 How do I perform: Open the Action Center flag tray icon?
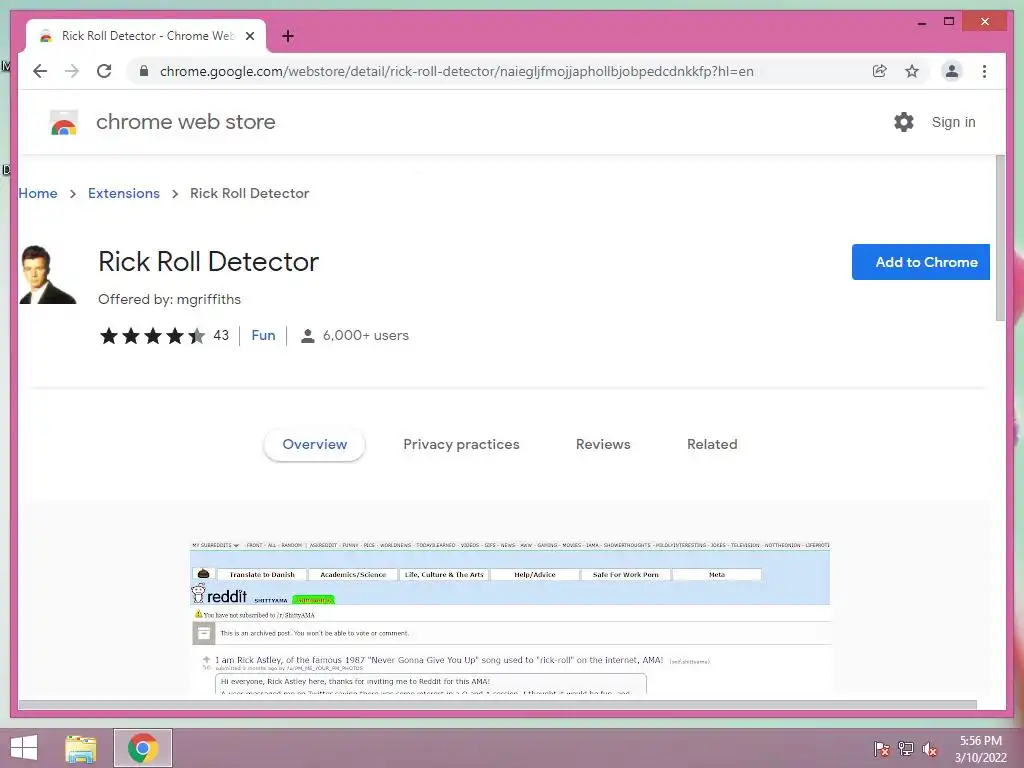coord(881,749)
